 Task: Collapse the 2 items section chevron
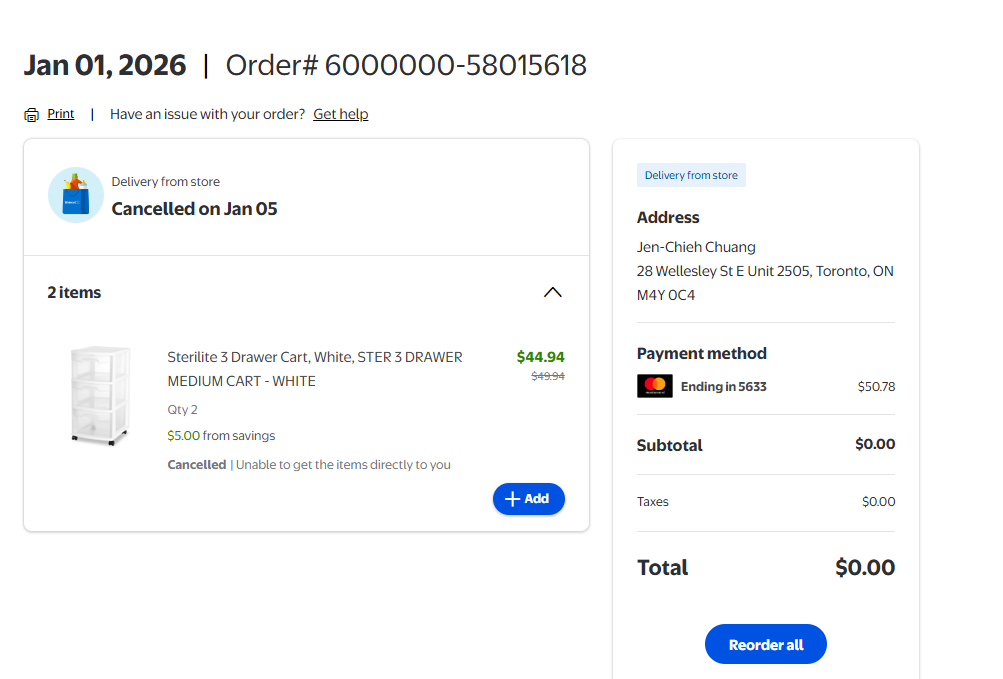click(552, 293)
